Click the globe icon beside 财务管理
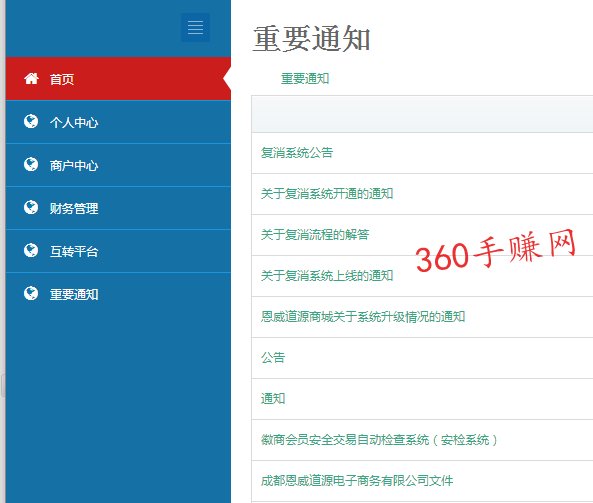Image resolution: width=593 pixels, height=503 pixels. tap(31, 207)
